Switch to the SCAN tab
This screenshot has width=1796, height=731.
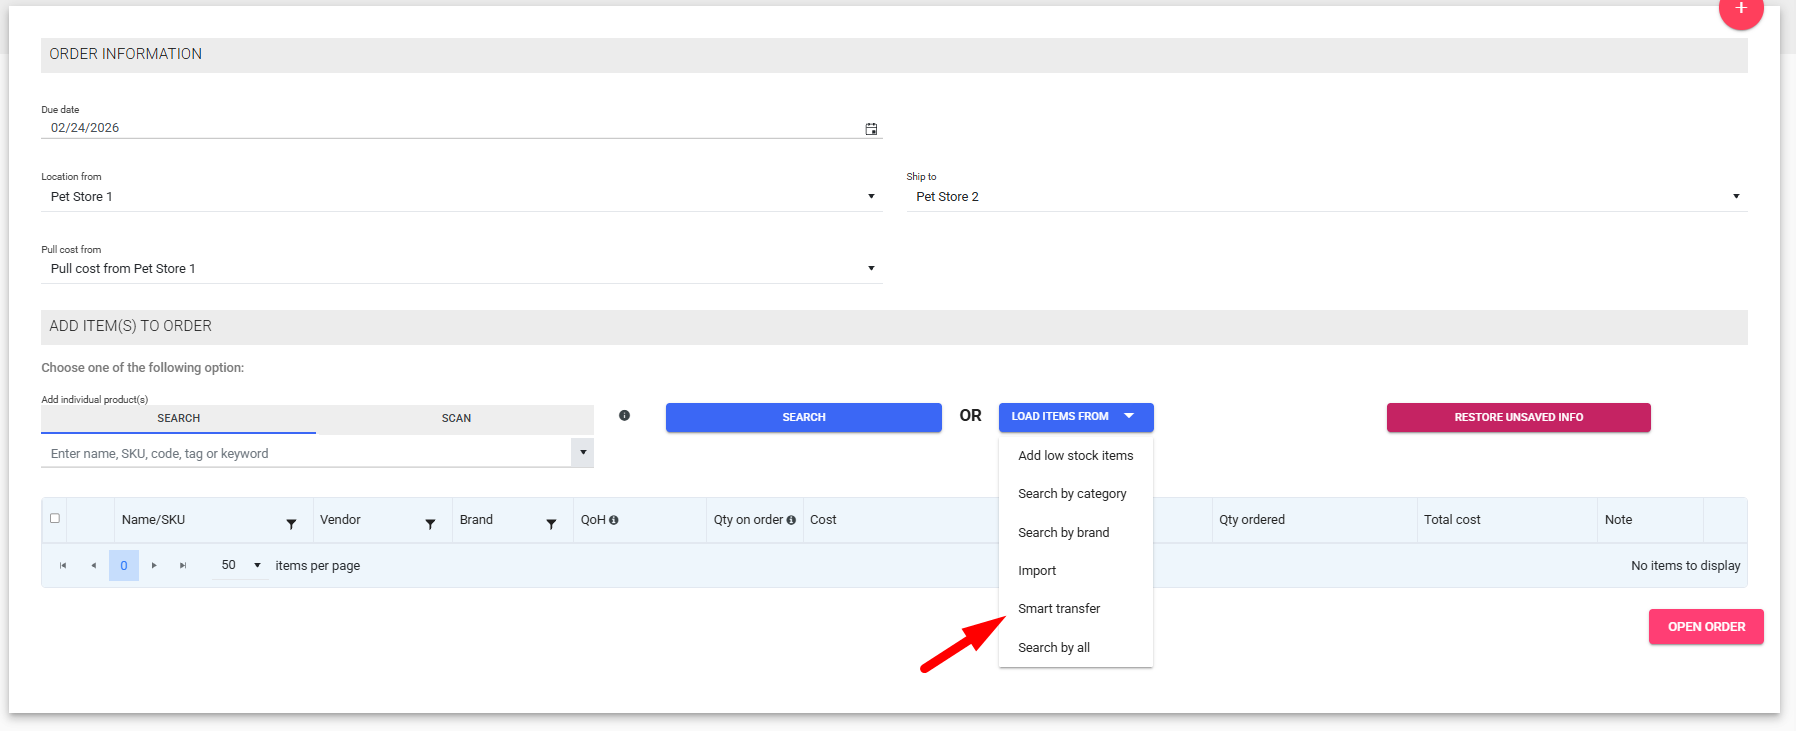tap(456, 418)
